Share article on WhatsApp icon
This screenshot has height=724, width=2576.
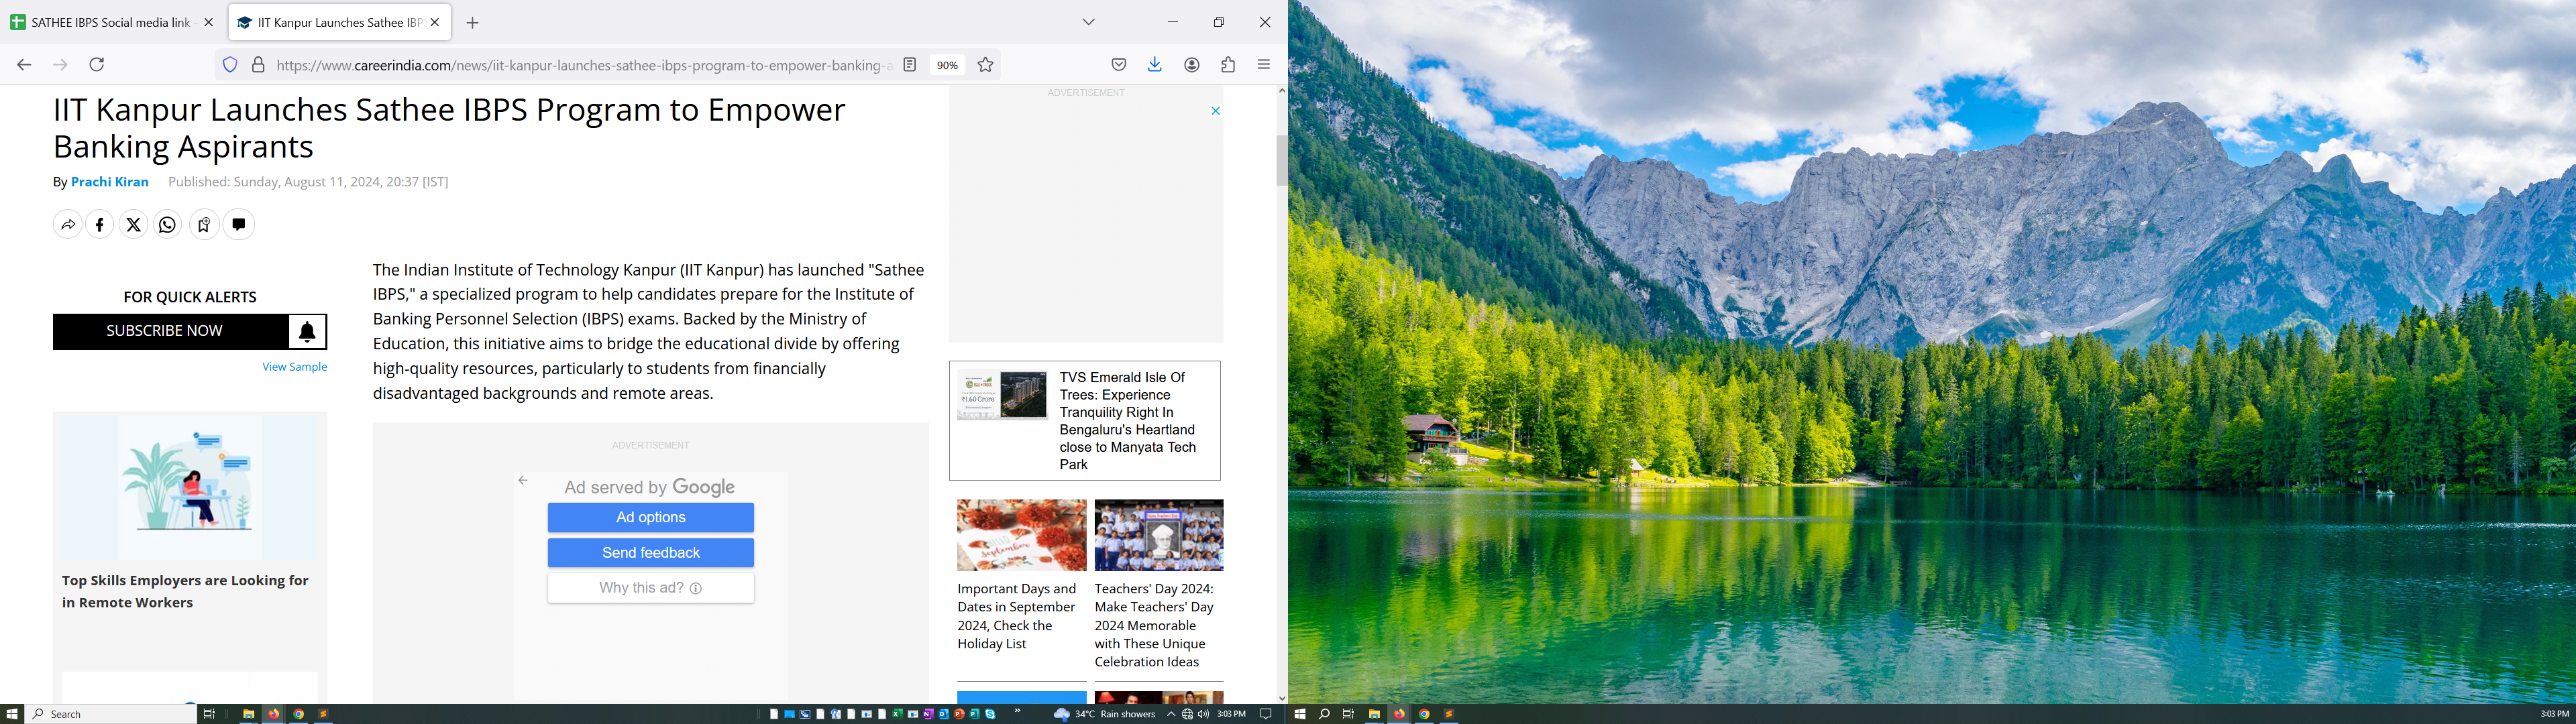pyautogui.click(x=168, y=225)
